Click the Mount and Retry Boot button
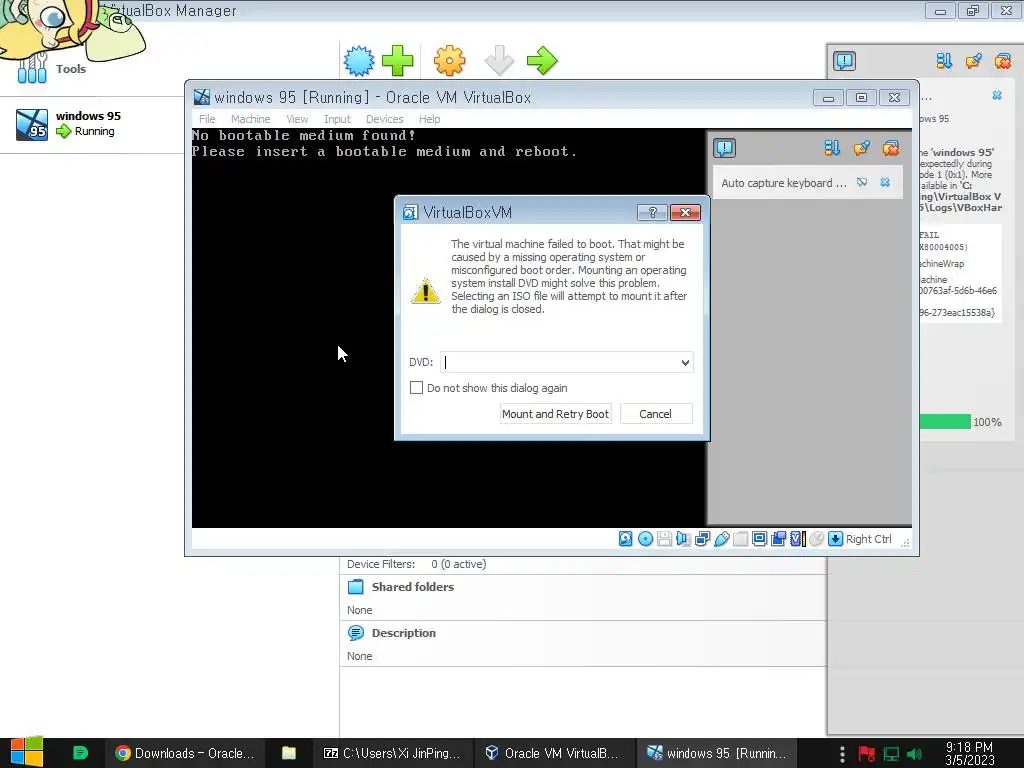This screenshot has height=768, width=1024. pyautogui.click(x=556, y=414)
